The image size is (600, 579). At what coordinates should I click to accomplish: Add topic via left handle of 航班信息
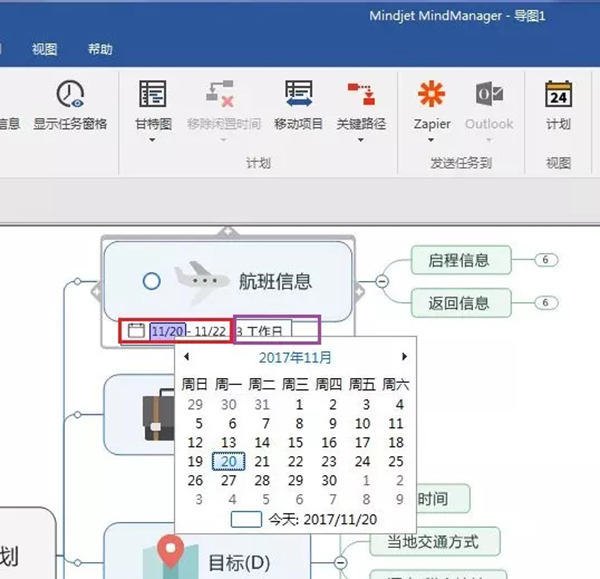click(96, 292)
